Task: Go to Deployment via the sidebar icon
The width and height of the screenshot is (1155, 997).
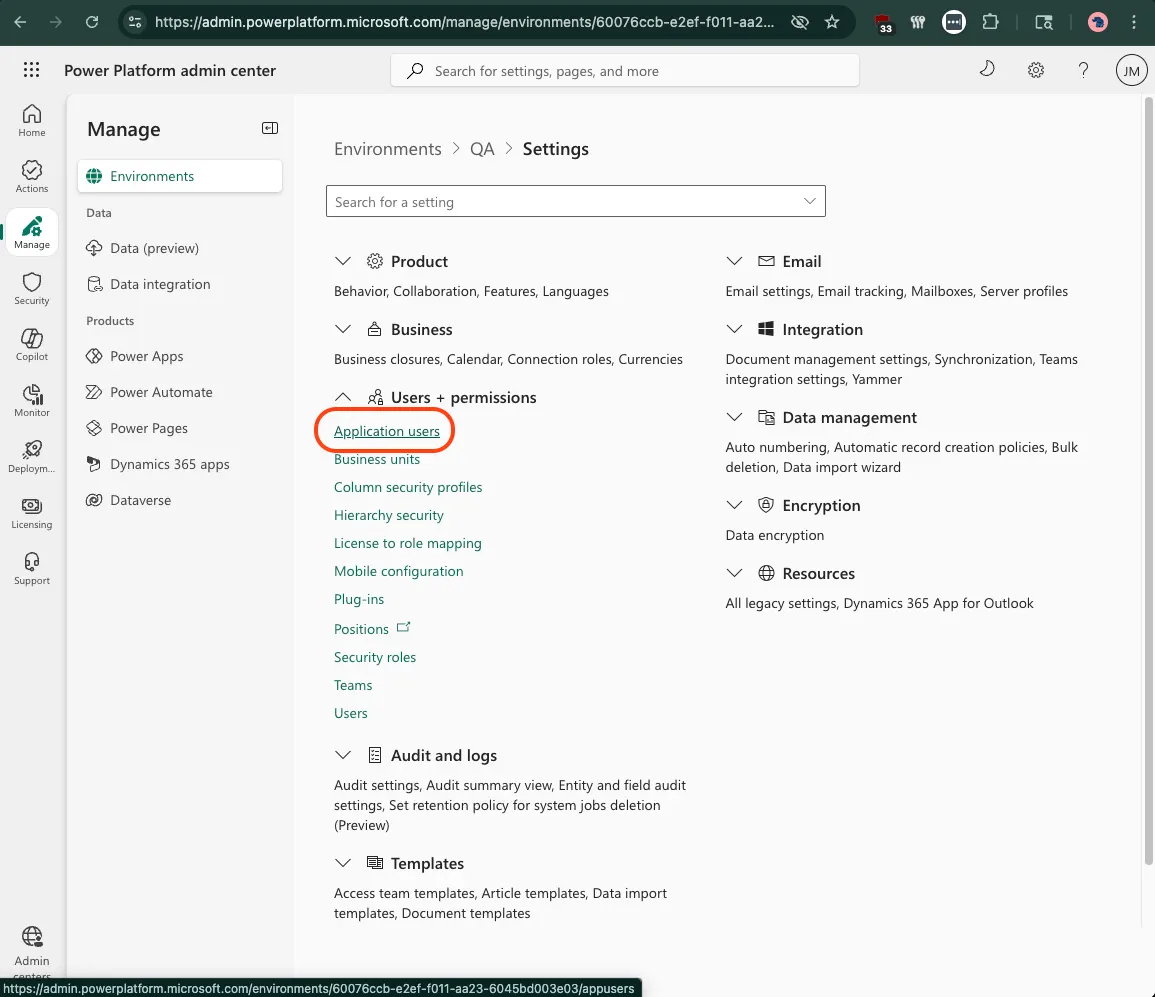Action: [x=31, y=456]
